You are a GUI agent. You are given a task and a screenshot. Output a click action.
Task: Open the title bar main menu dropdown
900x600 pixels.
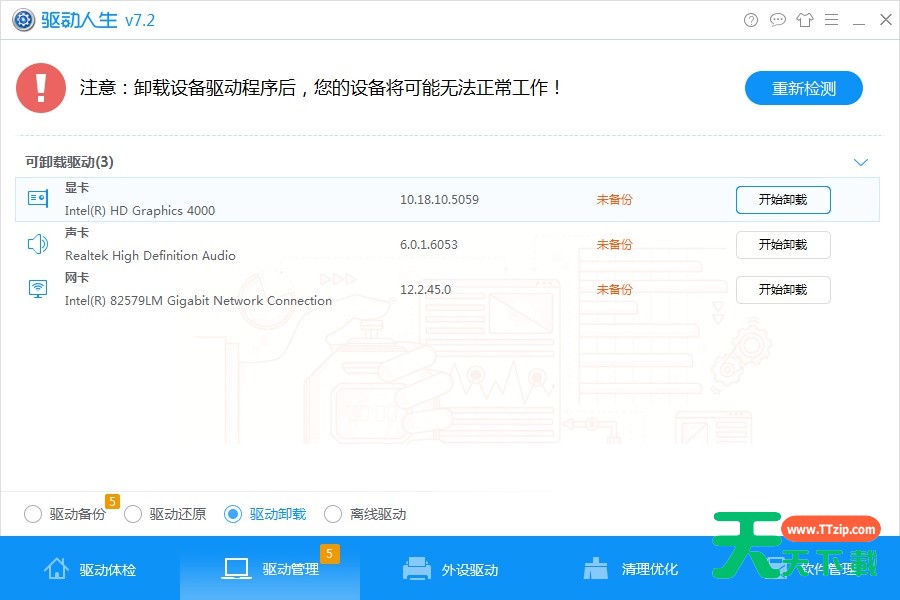click(x=831, y=20)
